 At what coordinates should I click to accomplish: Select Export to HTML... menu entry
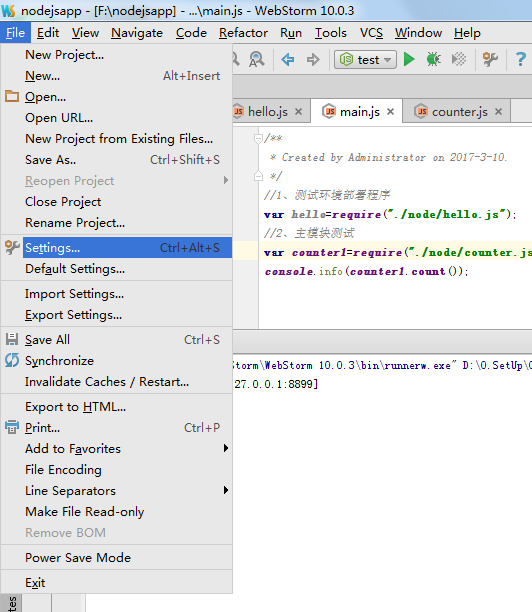coord(117,407)
